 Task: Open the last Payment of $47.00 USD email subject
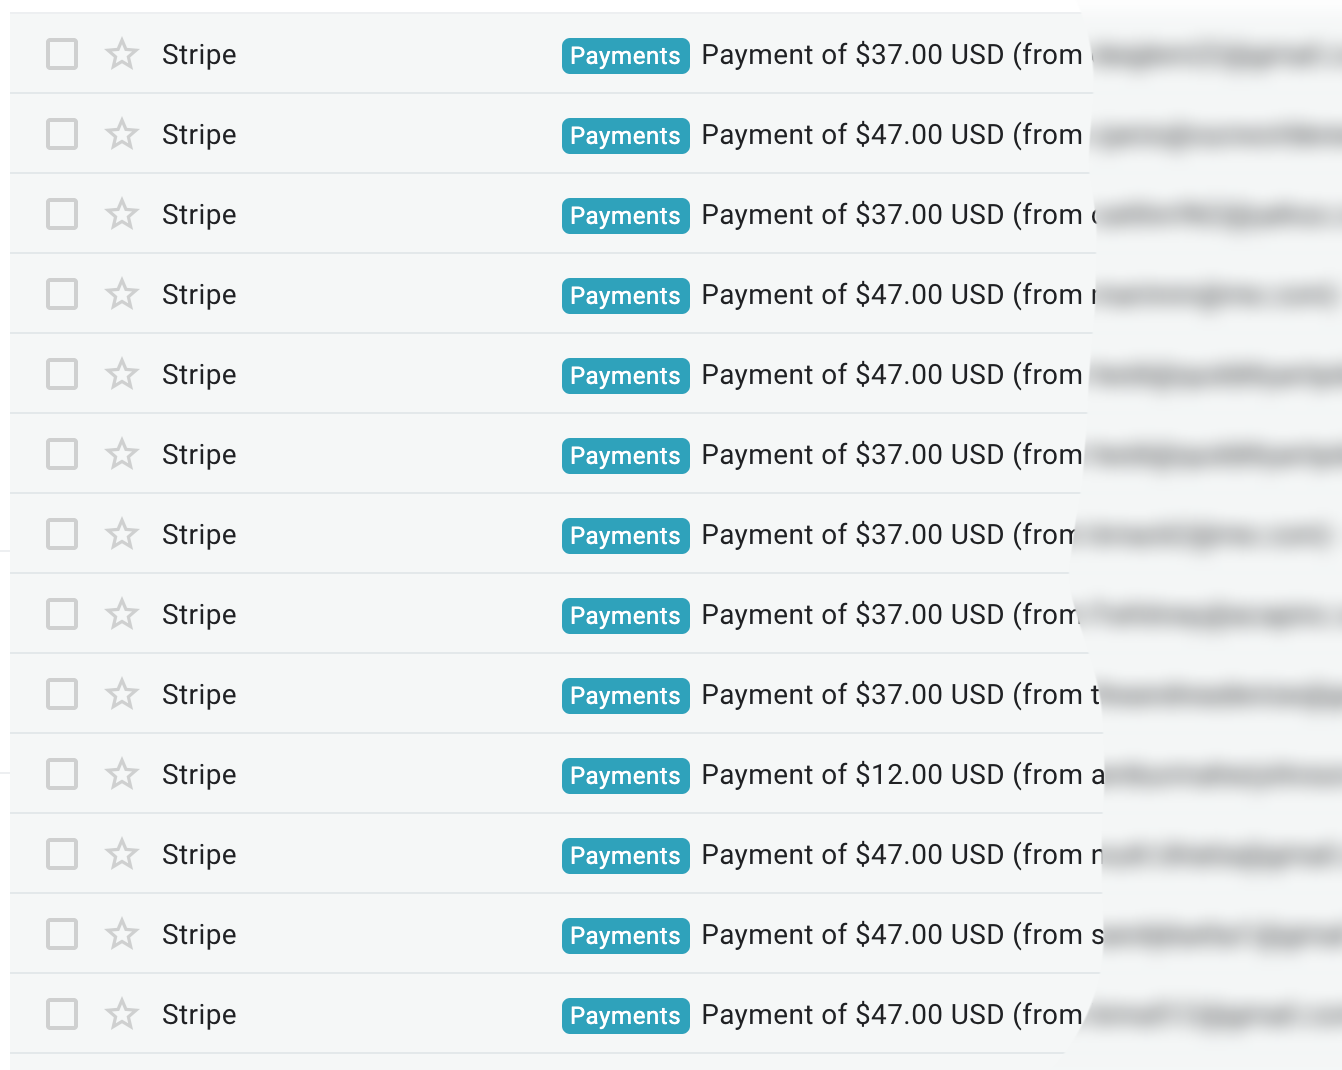[x=852, y=1015]
